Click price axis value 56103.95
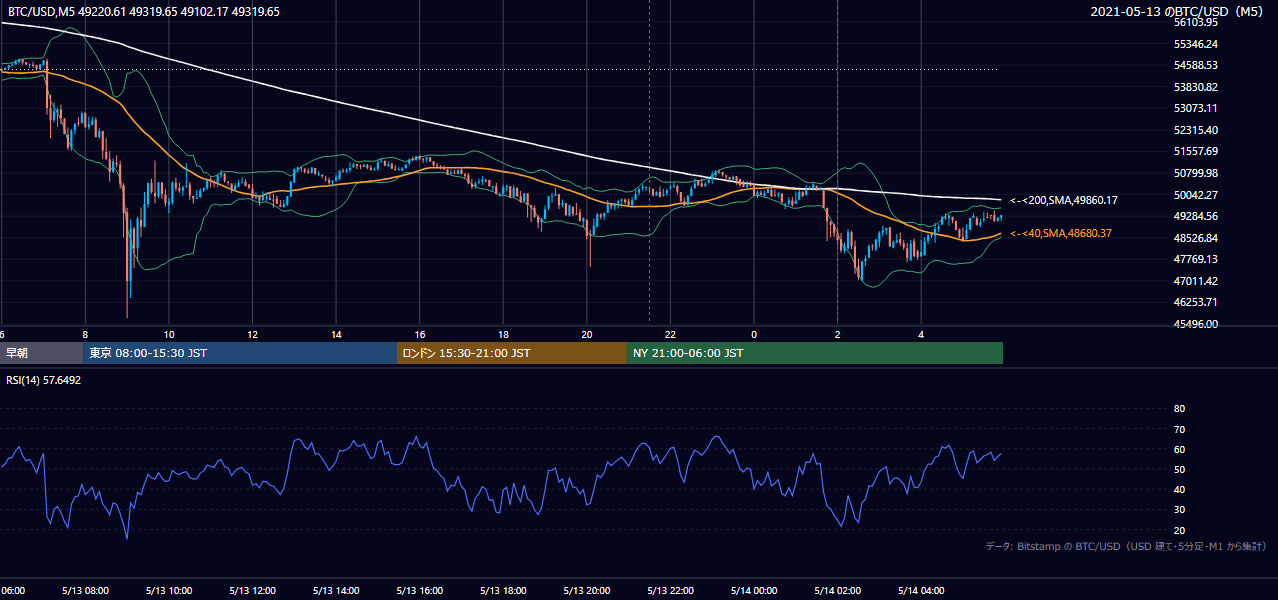 point(1195,22)
